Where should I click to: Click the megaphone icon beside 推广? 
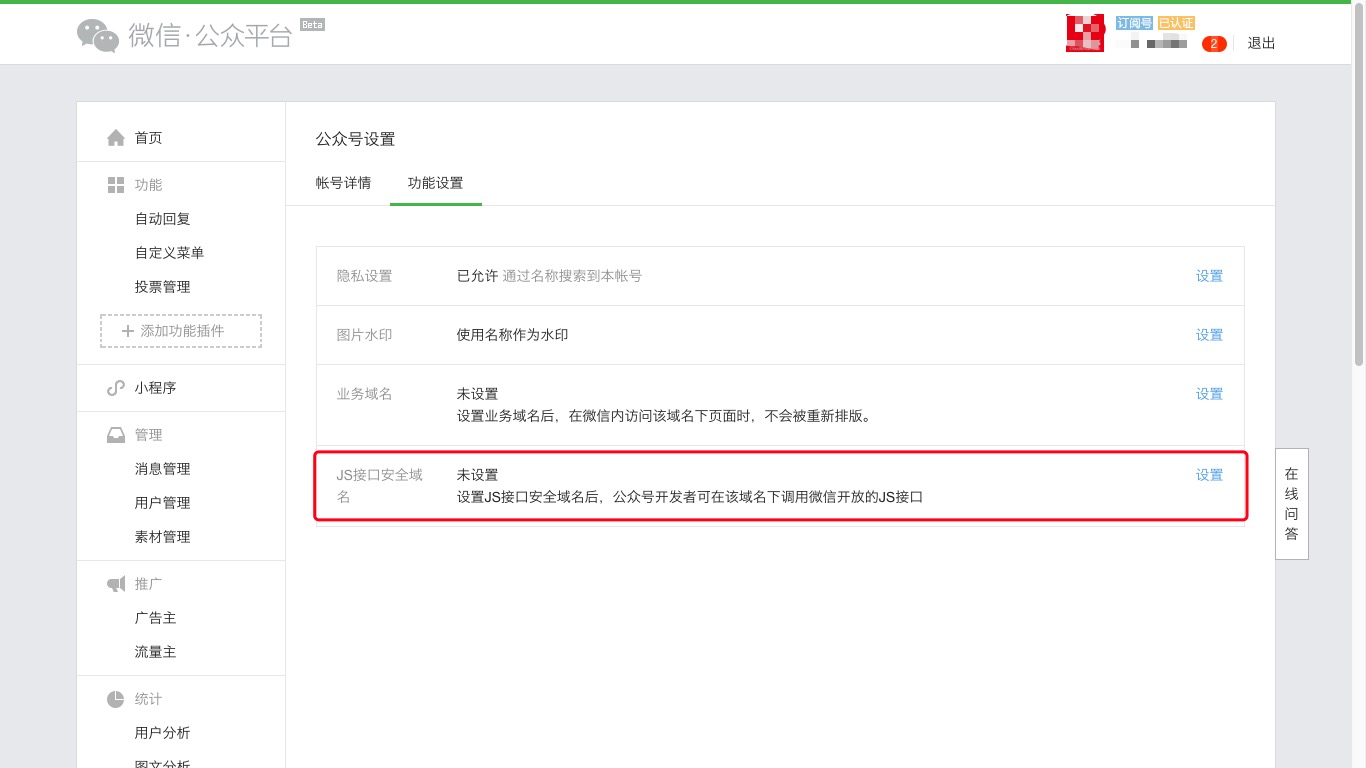[116, 584]
